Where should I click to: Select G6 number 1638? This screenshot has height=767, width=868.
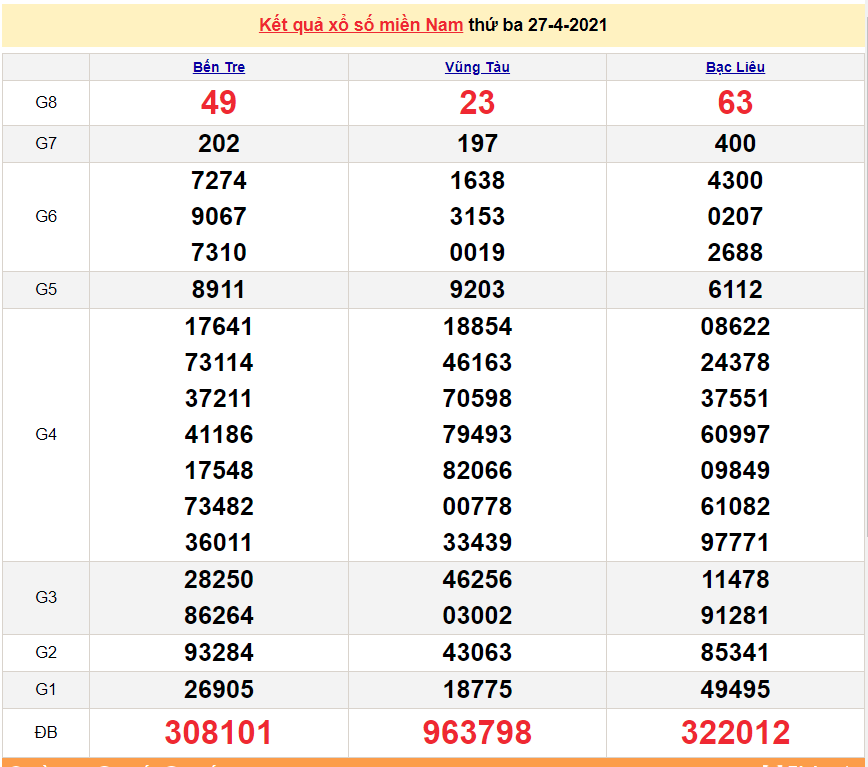[x=477, y=180]
